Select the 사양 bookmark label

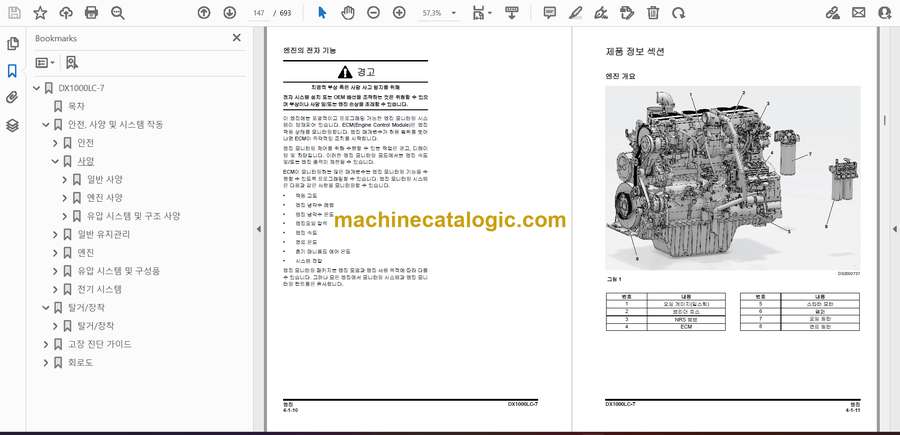point(86,161)
